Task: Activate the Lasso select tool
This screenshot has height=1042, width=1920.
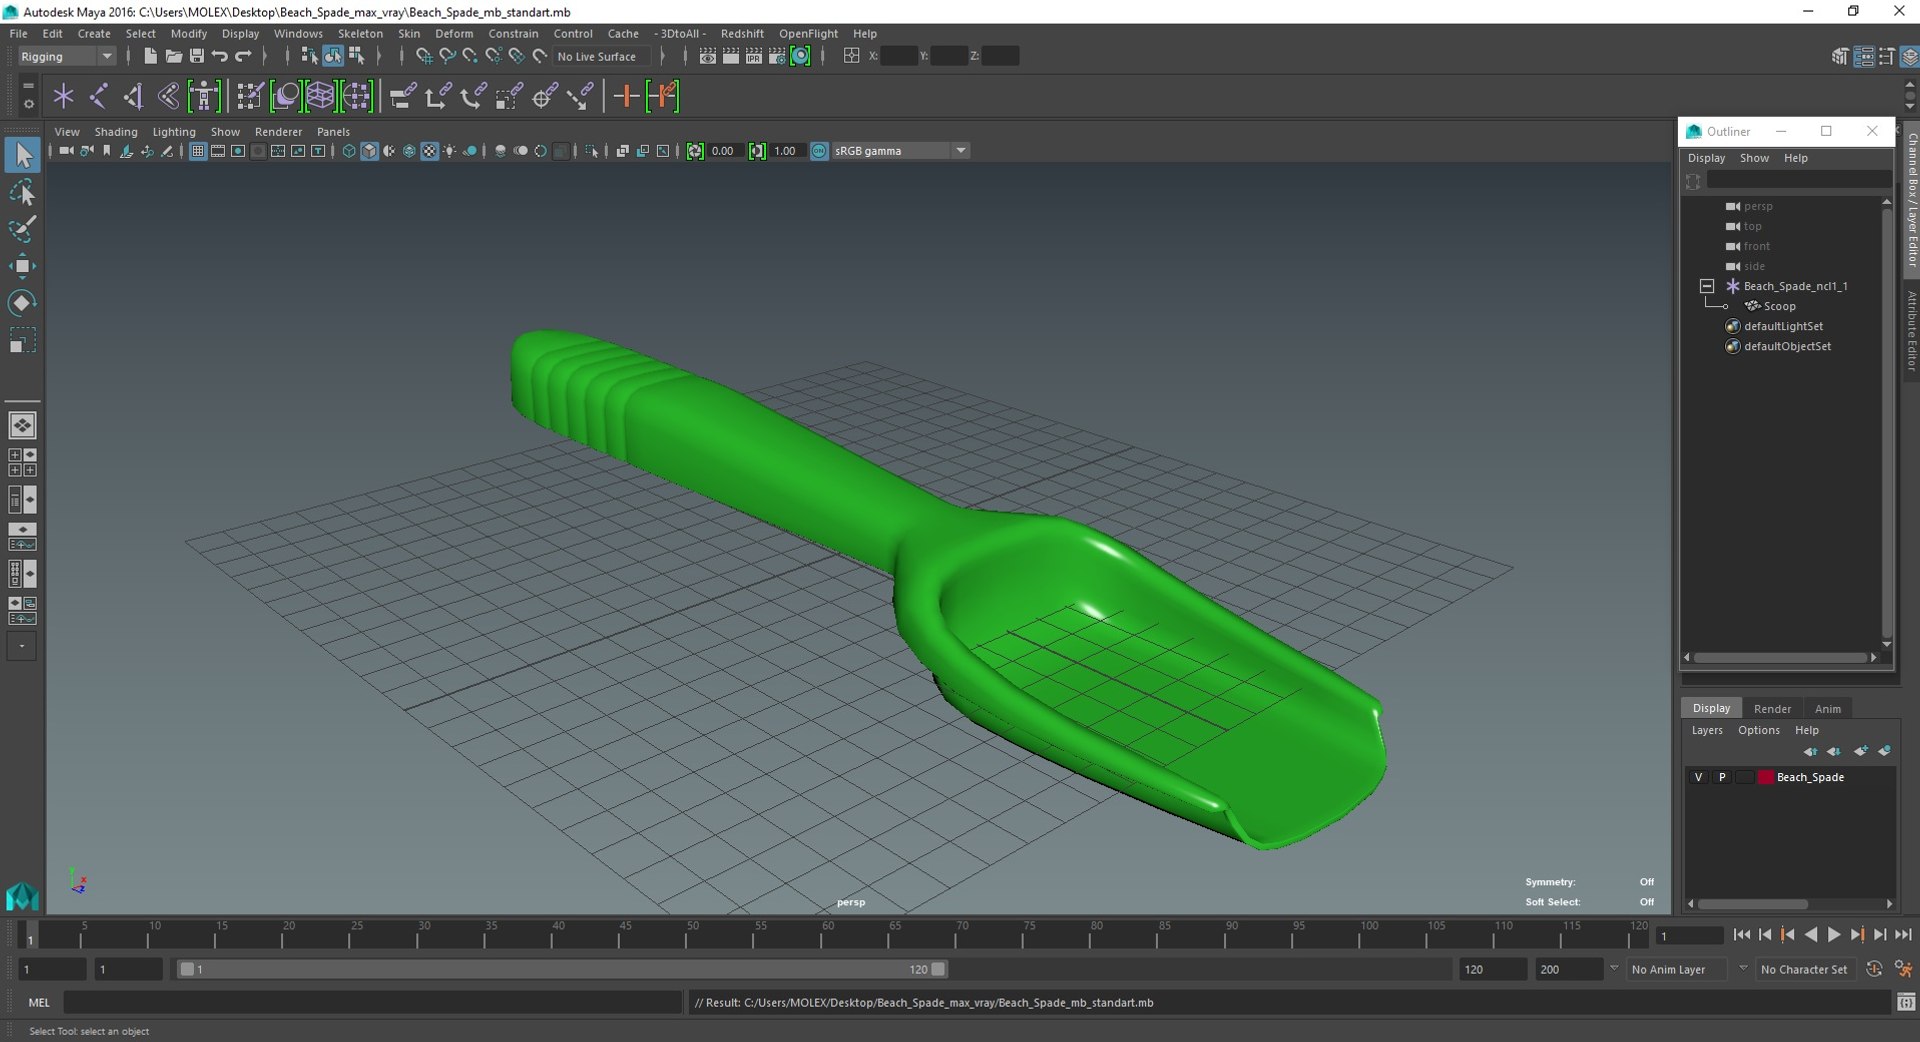Action: (x=22, y=192)
